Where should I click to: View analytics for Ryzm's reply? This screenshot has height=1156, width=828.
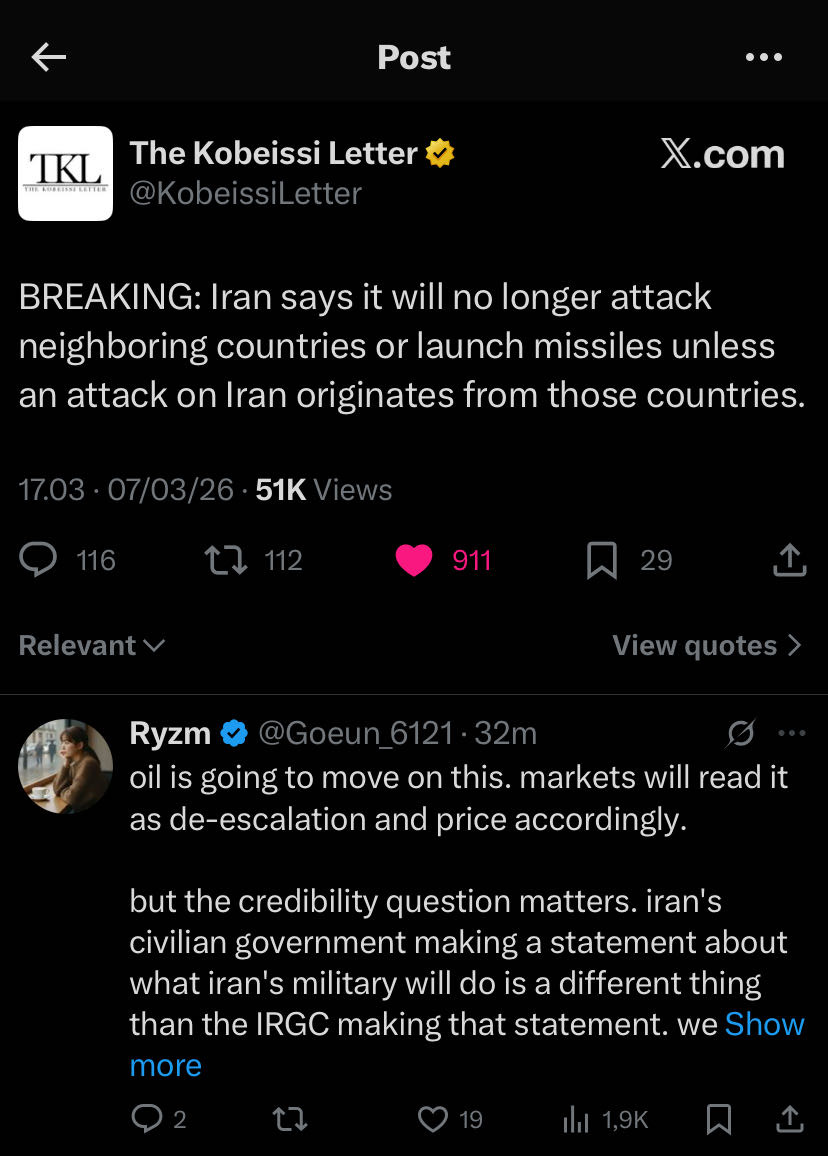[576, 1119]
